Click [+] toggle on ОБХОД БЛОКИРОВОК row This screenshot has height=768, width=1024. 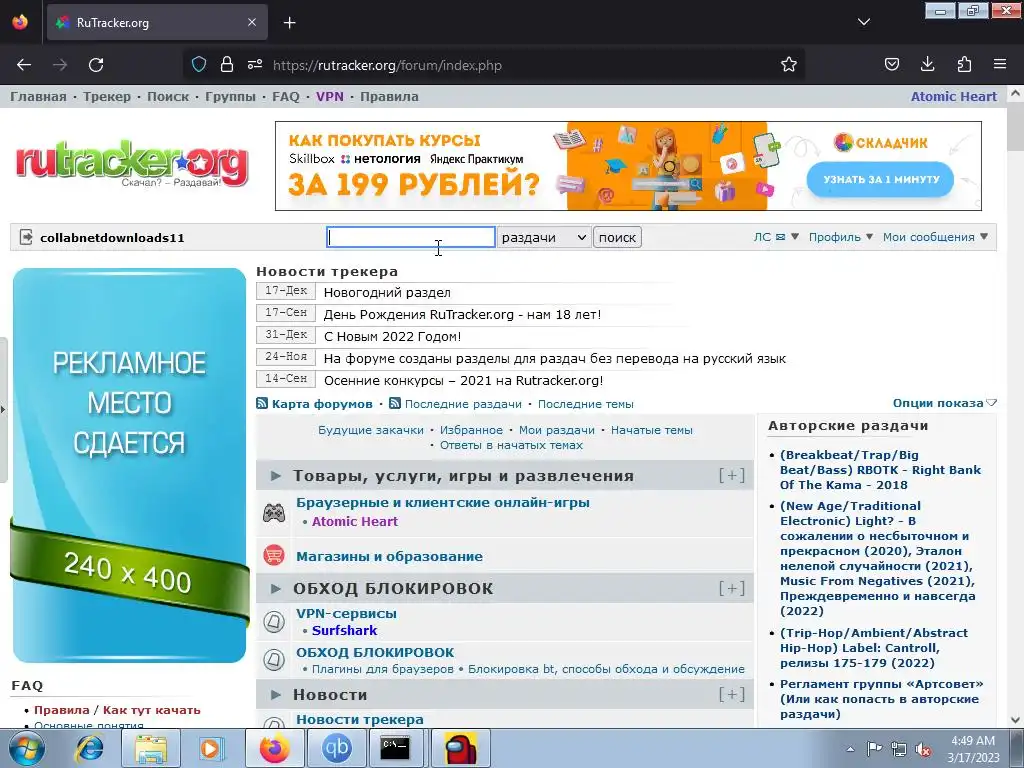731,588
